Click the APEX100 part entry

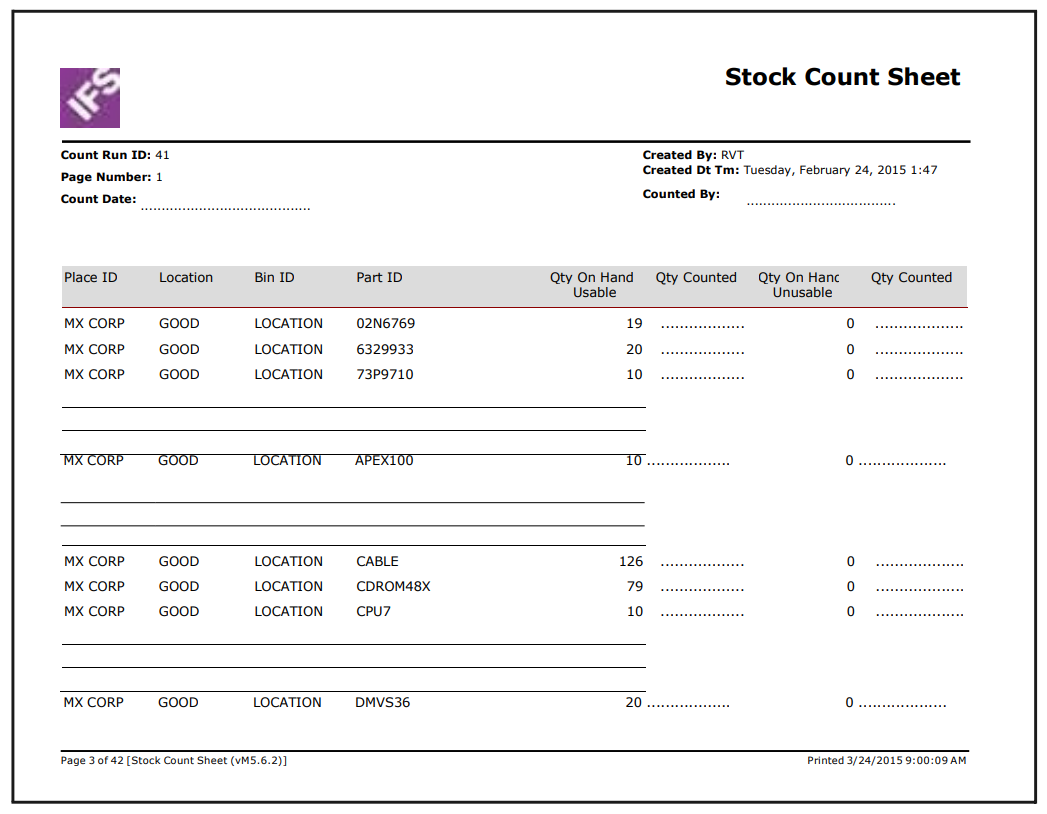tap(384, 461)
